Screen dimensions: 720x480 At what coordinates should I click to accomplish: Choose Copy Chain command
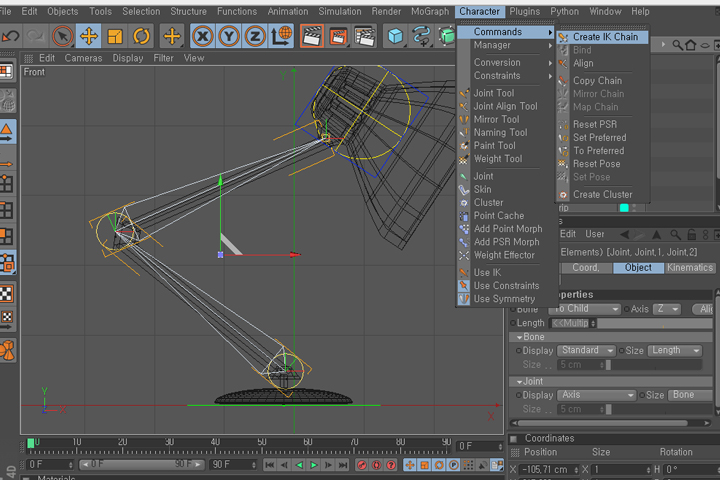click(597, 80)
